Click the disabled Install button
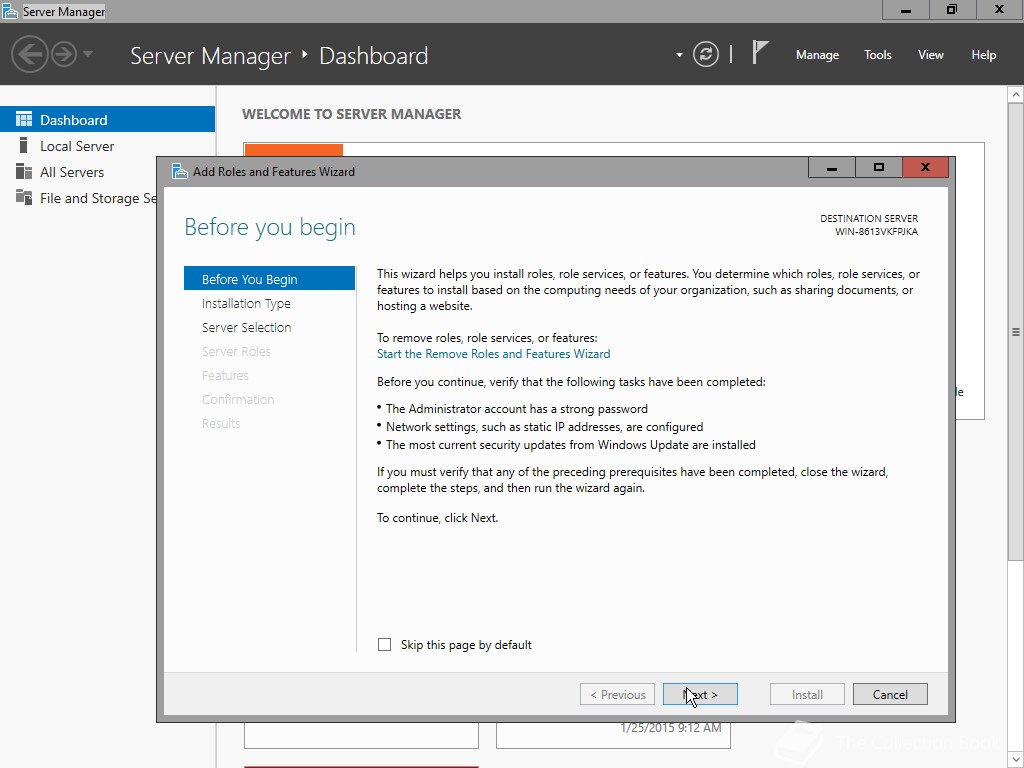The image size is (1024, 768). pos(807,694)
